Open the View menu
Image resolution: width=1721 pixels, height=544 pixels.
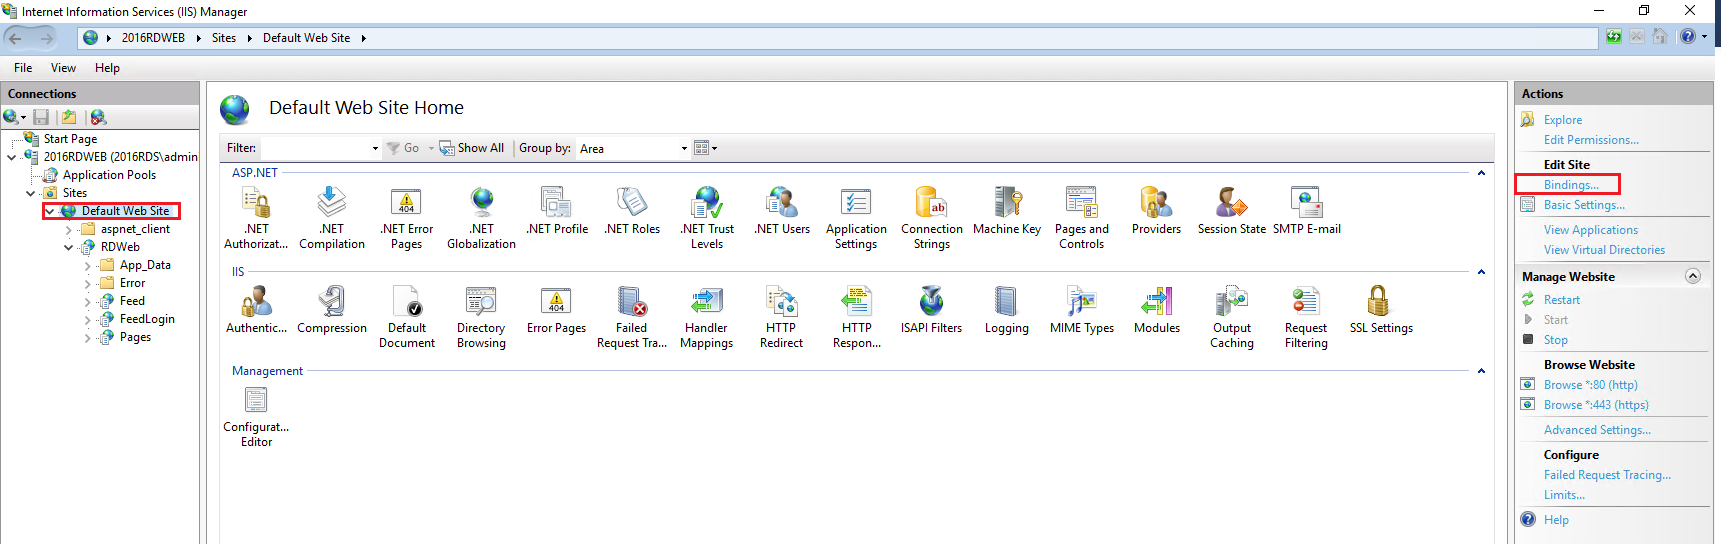(63, 68)
